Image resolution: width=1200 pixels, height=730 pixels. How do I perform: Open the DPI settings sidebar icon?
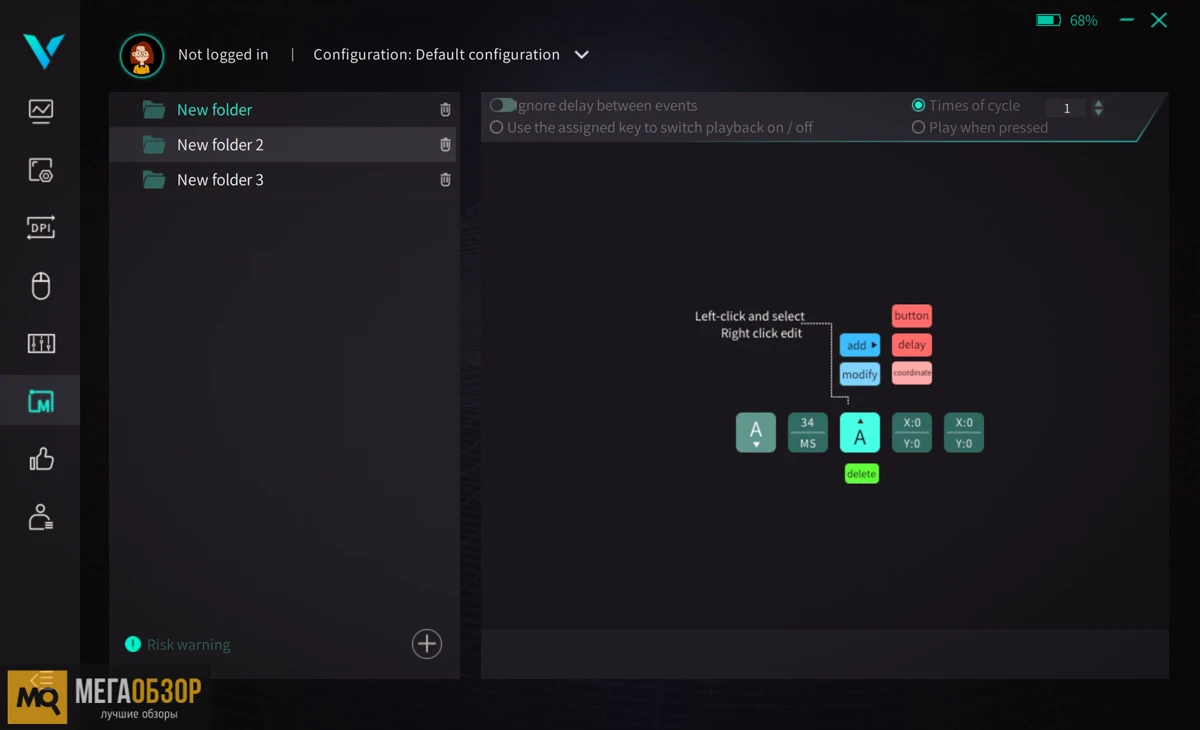coord(41,228)
